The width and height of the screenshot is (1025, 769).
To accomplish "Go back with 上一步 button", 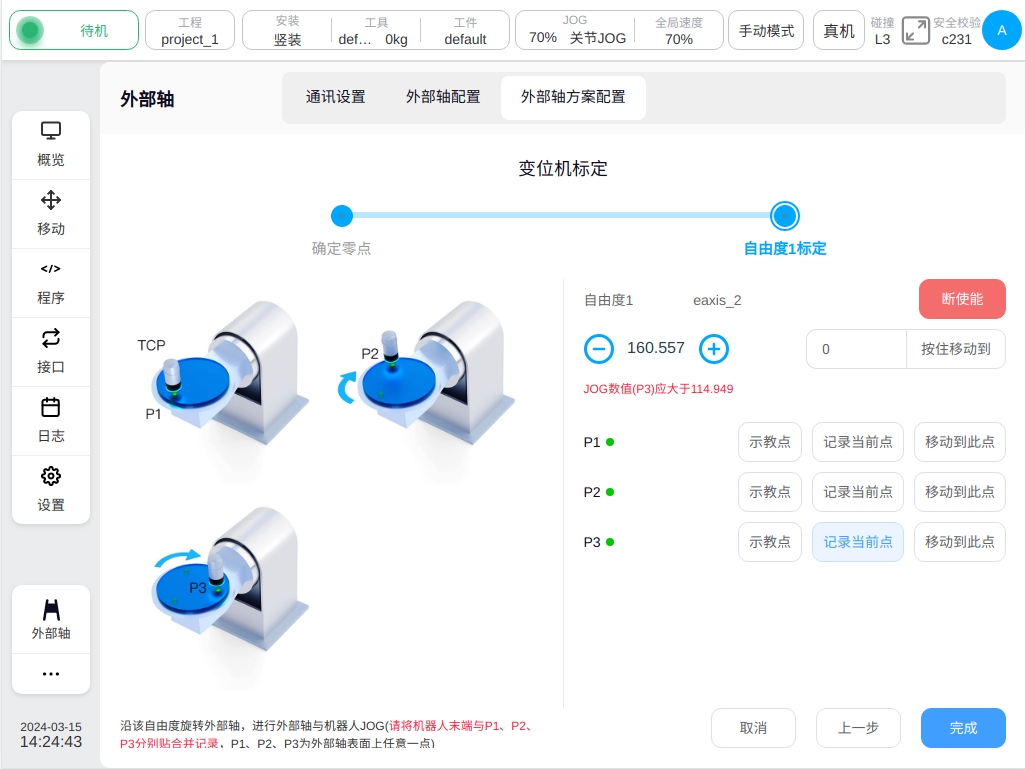I will tap(858, 728).
